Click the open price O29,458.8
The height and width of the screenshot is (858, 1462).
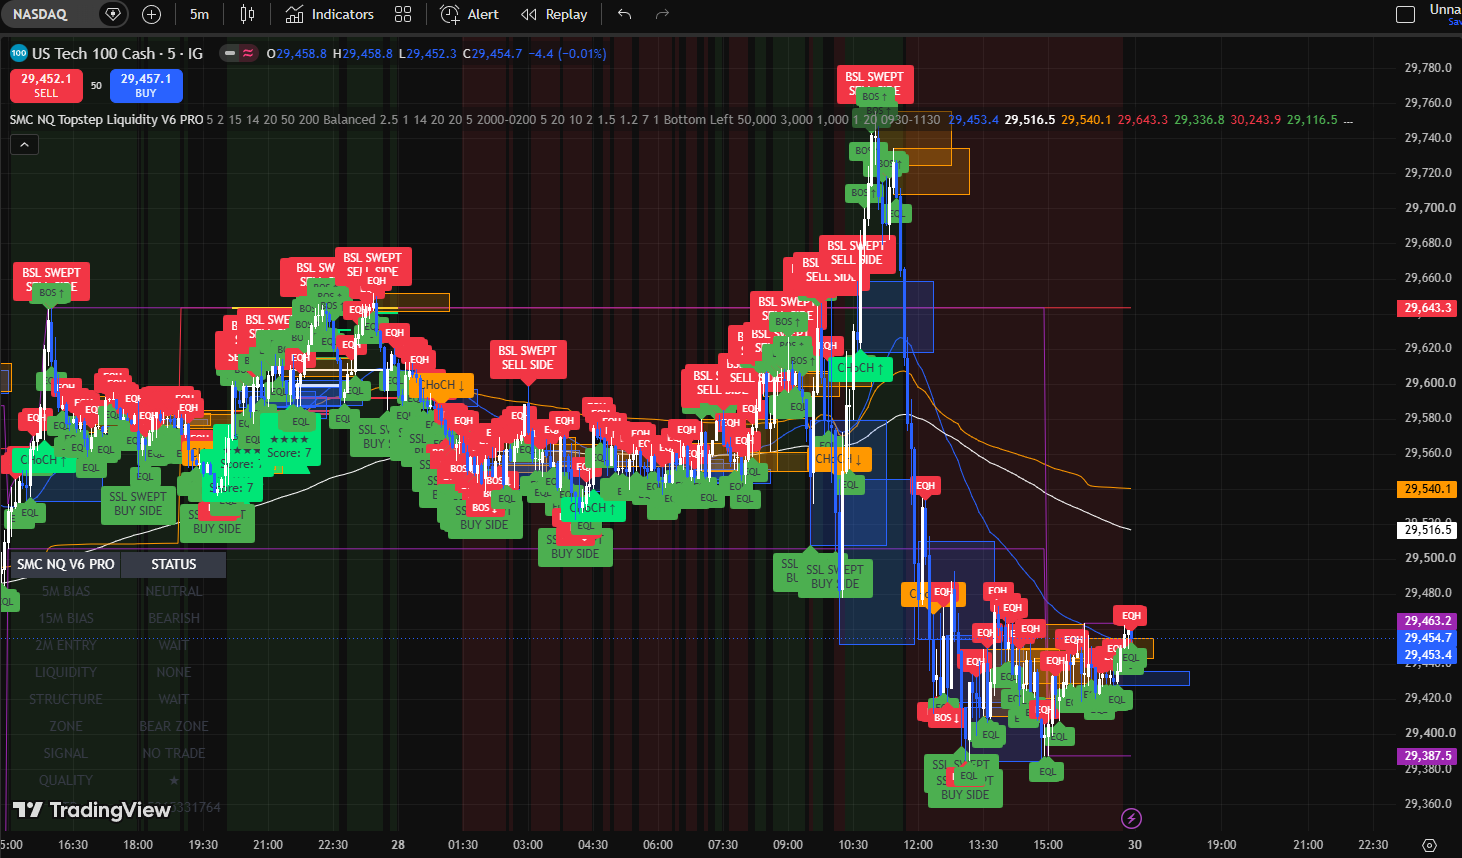click(x=297, y=53)
